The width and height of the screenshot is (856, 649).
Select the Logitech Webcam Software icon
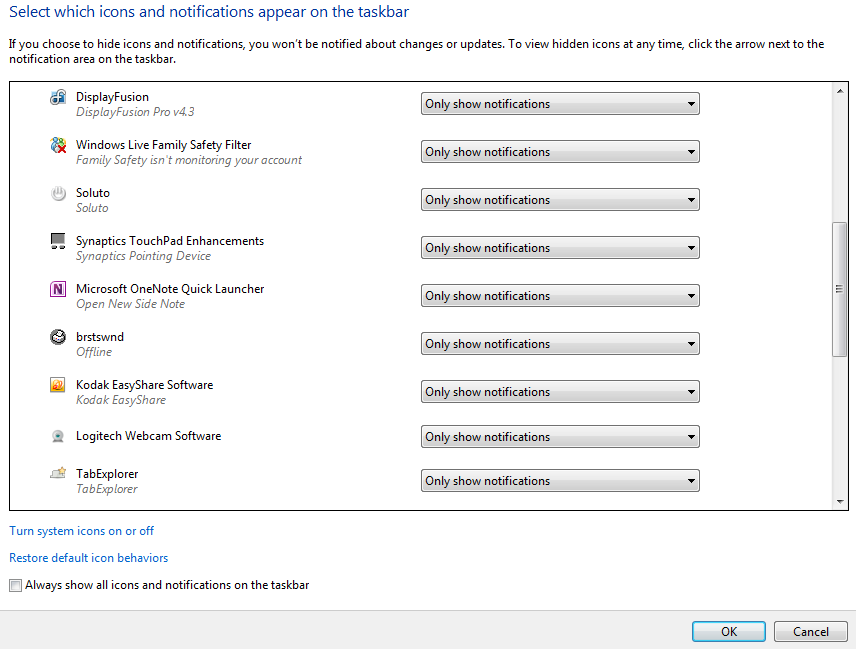[x=58, y=436]
